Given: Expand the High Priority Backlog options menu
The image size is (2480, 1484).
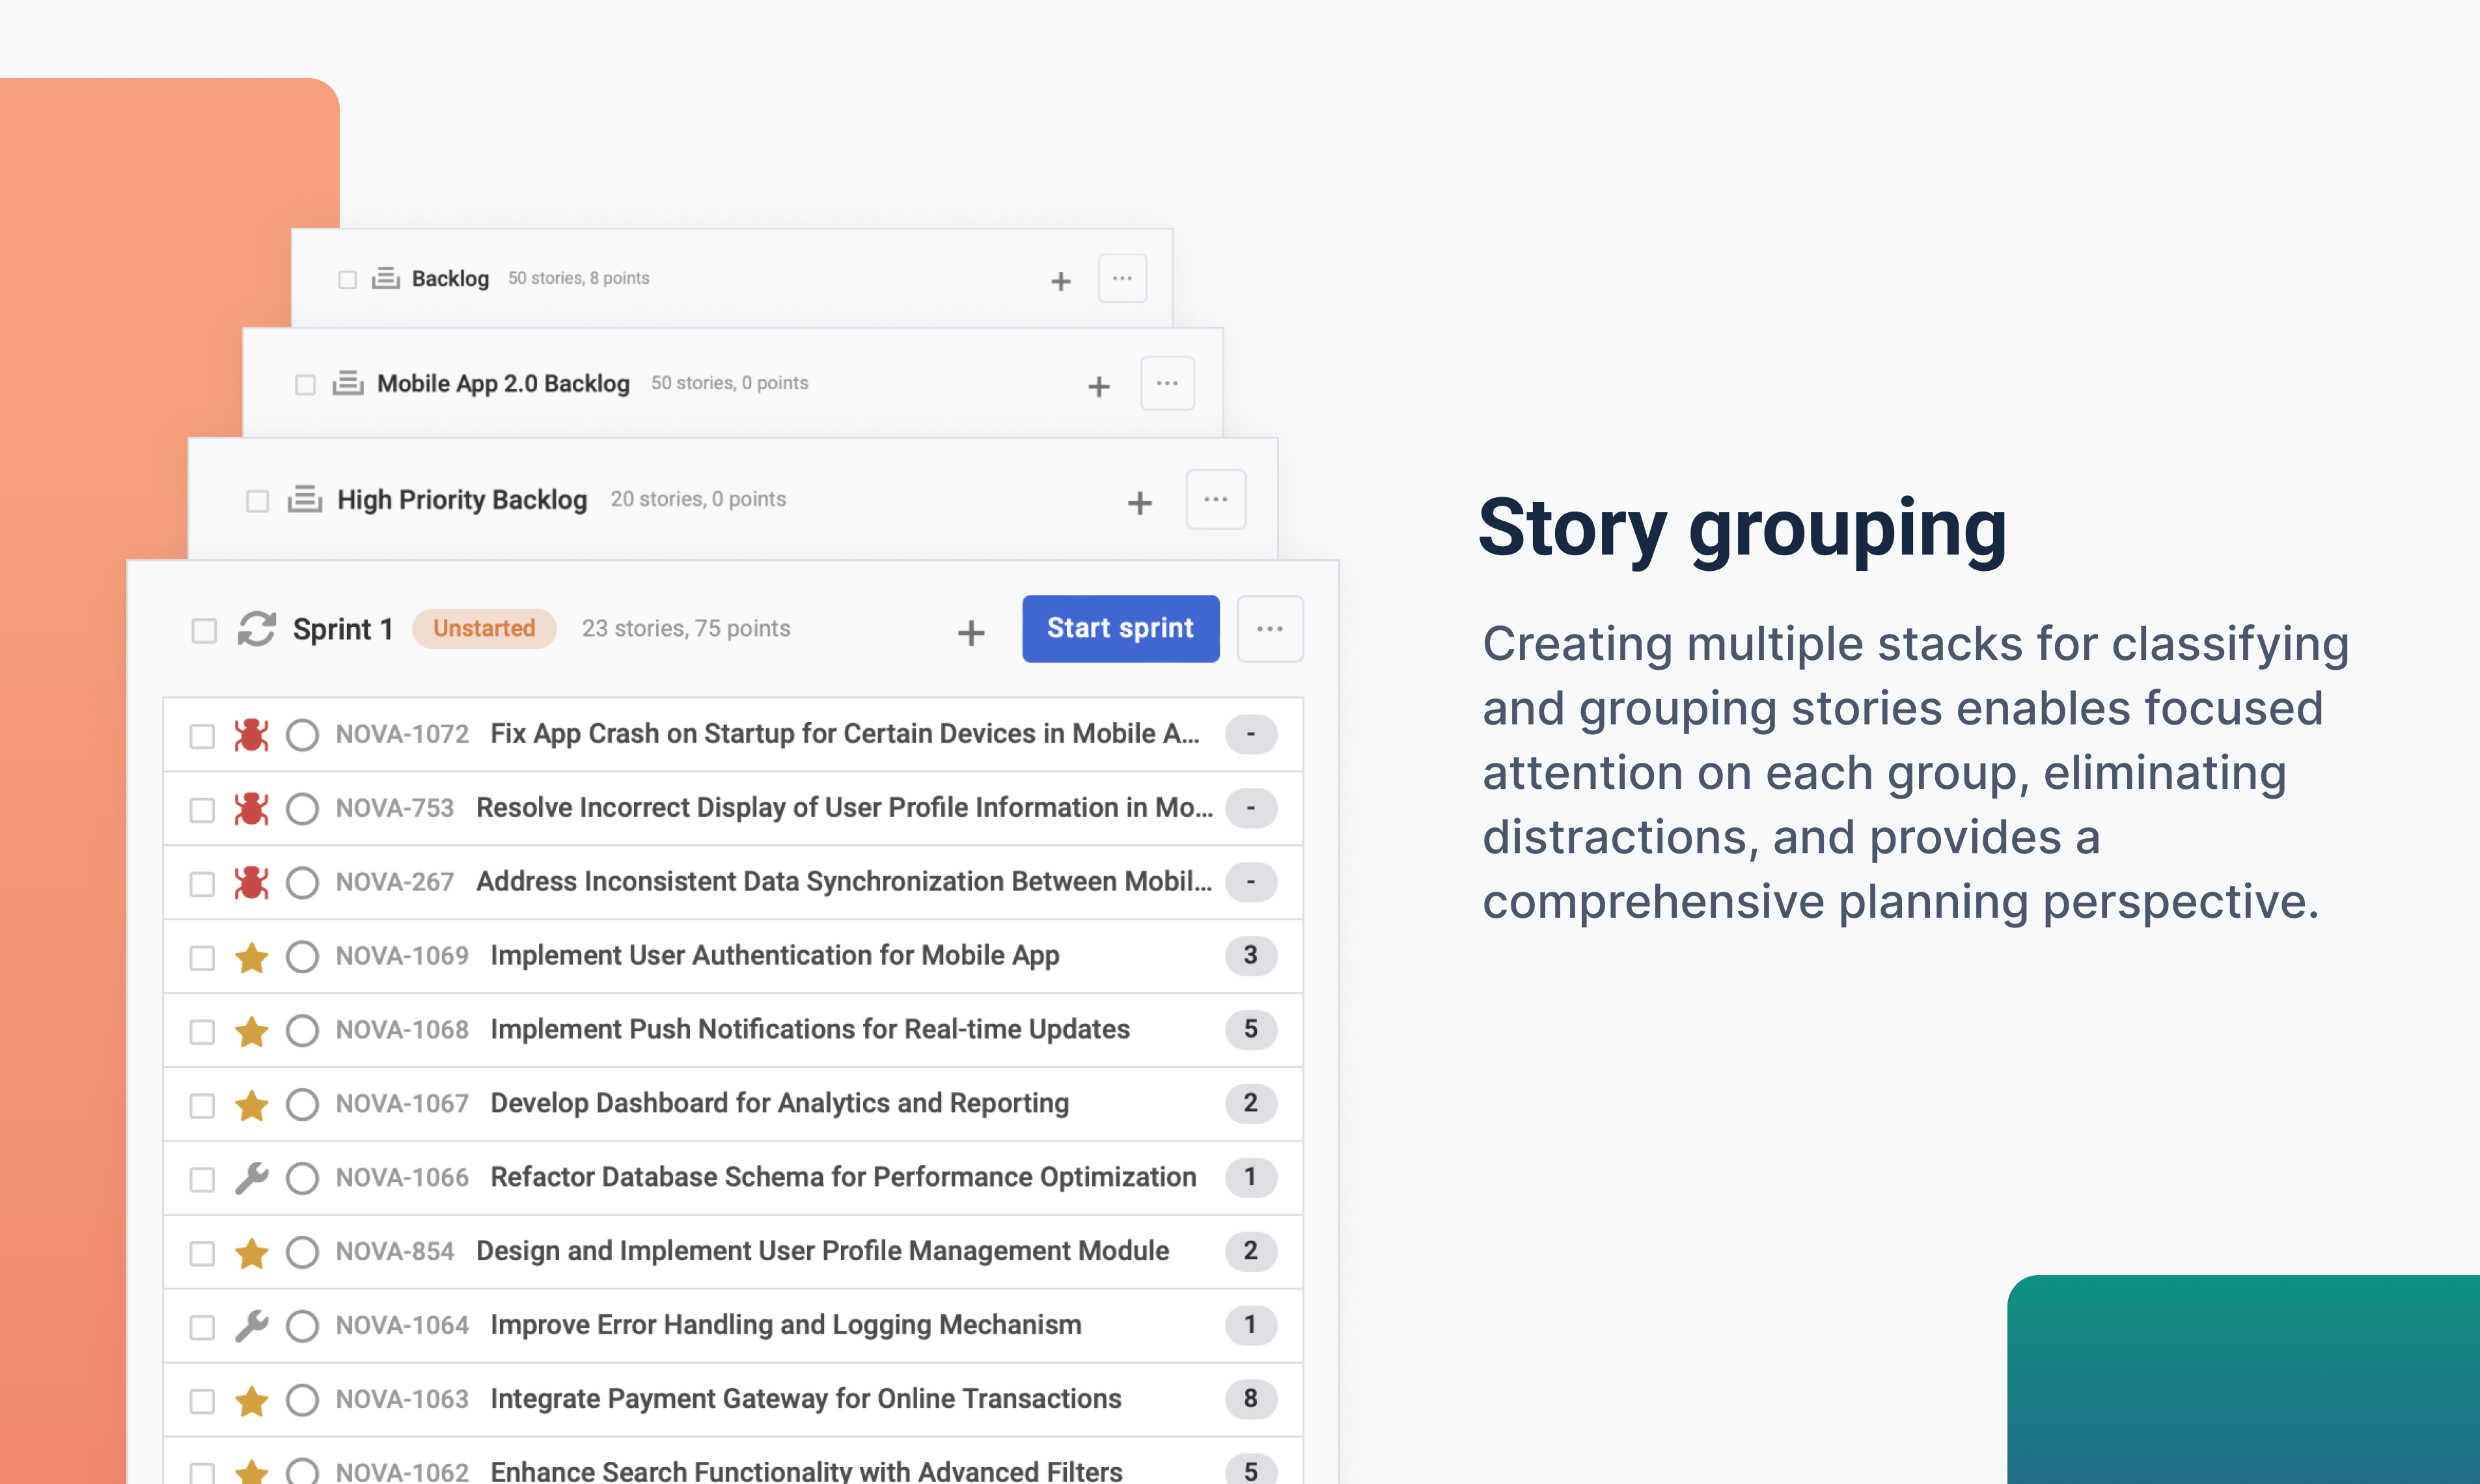Looking at the screenshot, I should click(1215, 499).
